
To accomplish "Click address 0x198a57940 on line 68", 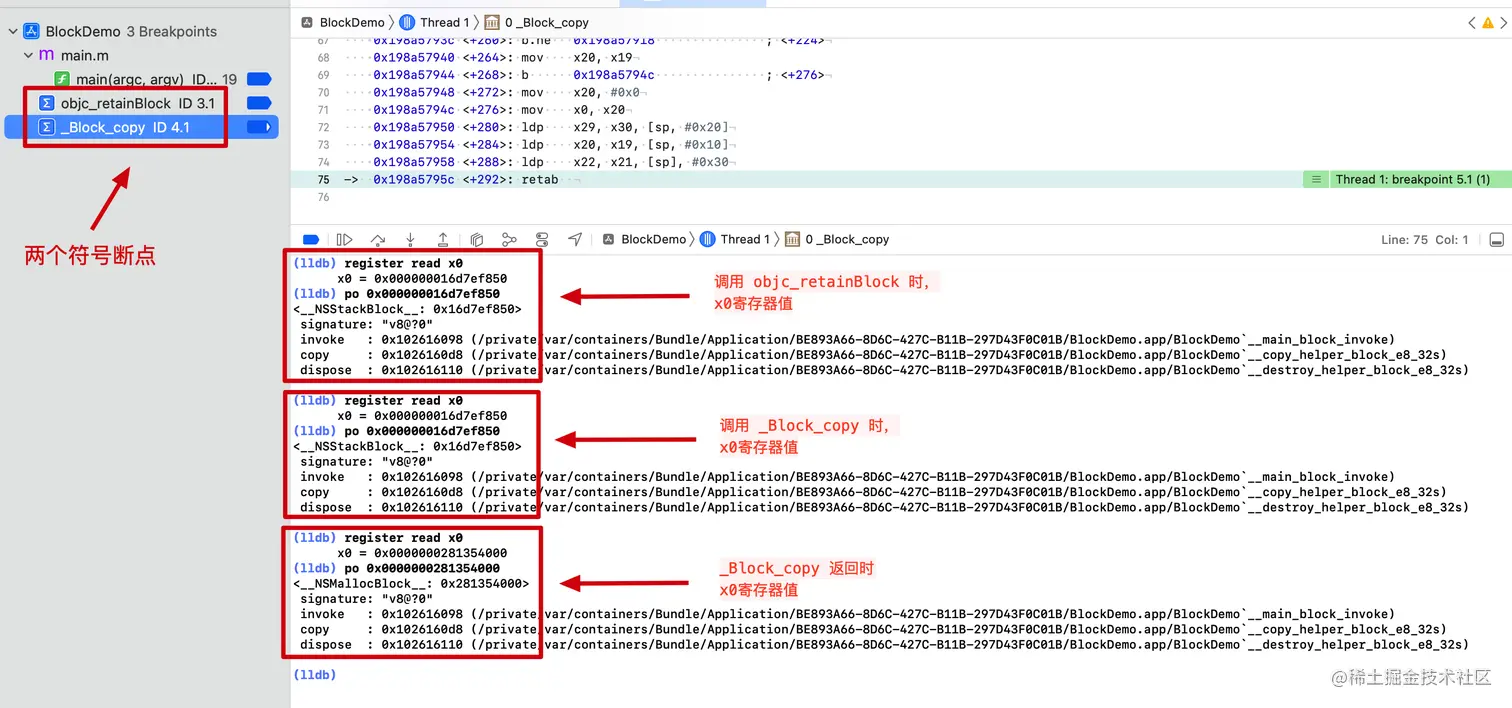I will coord(413,58).
